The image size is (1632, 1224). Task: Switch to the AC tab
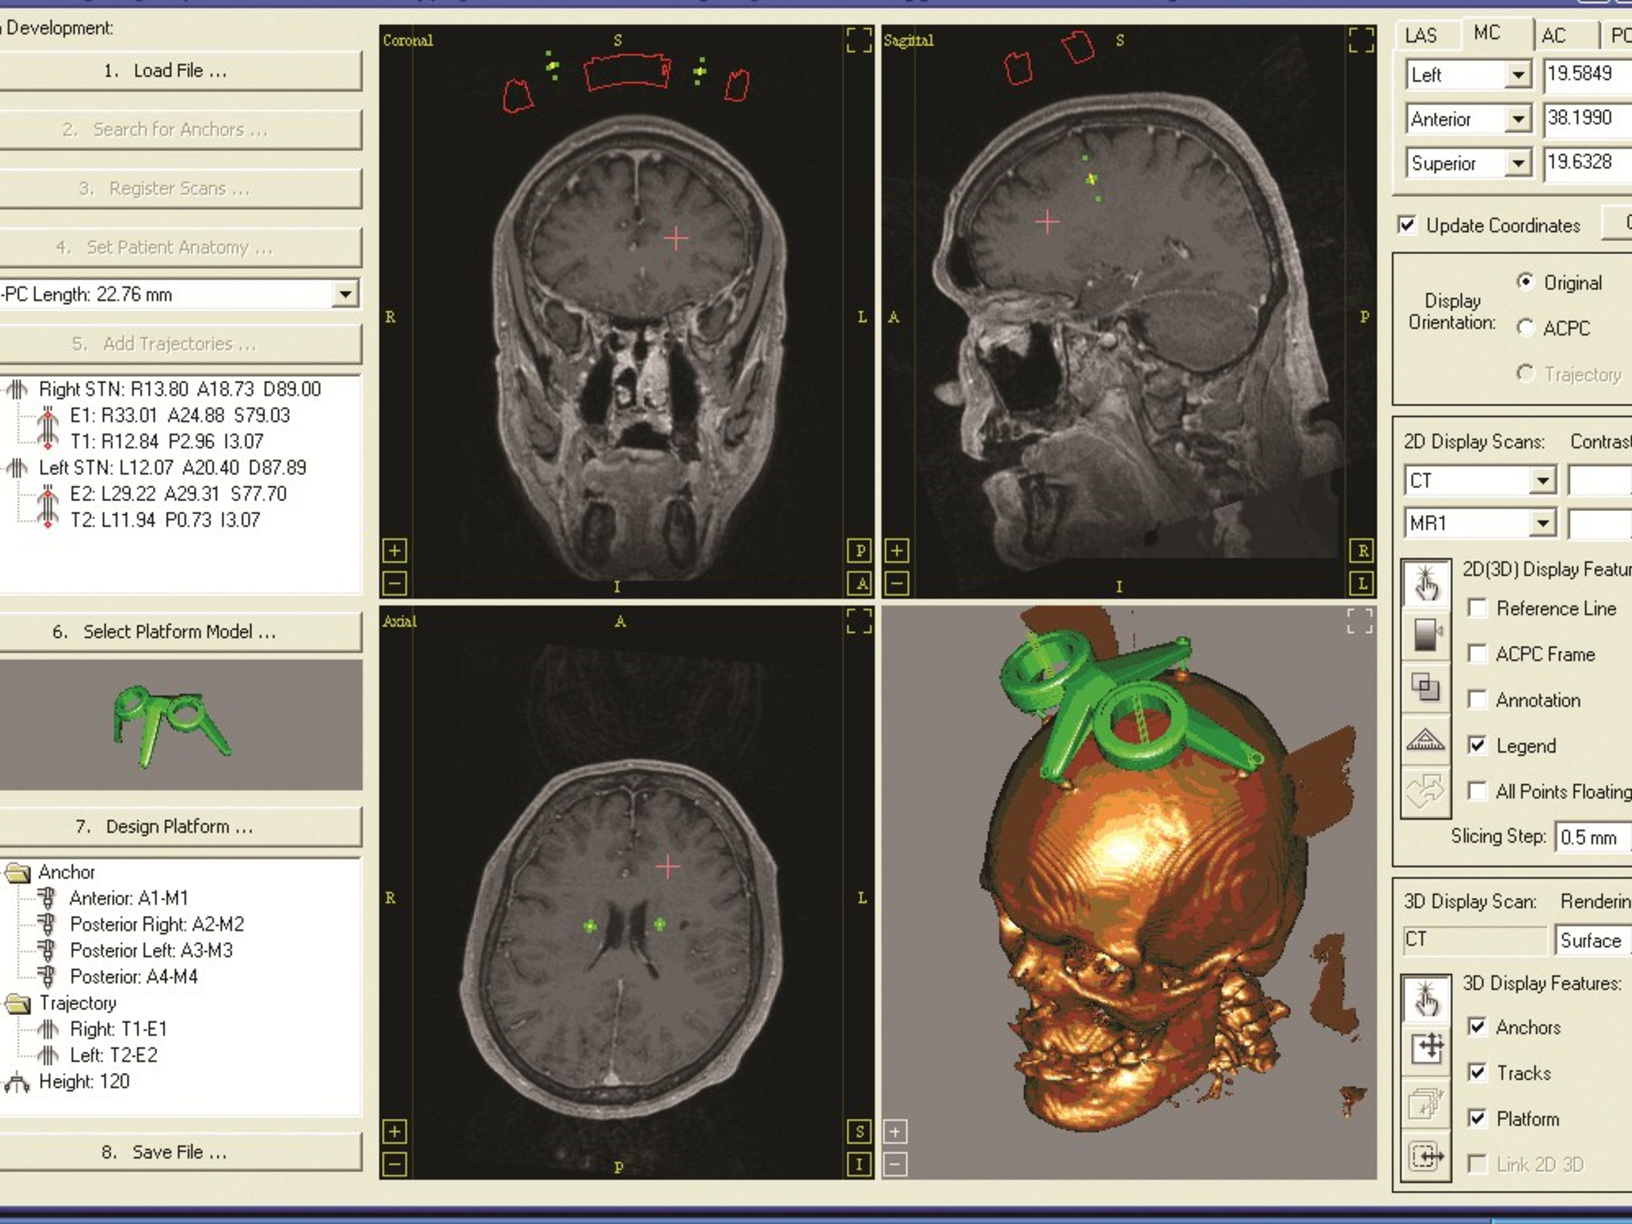click(x=1553, y=35)
